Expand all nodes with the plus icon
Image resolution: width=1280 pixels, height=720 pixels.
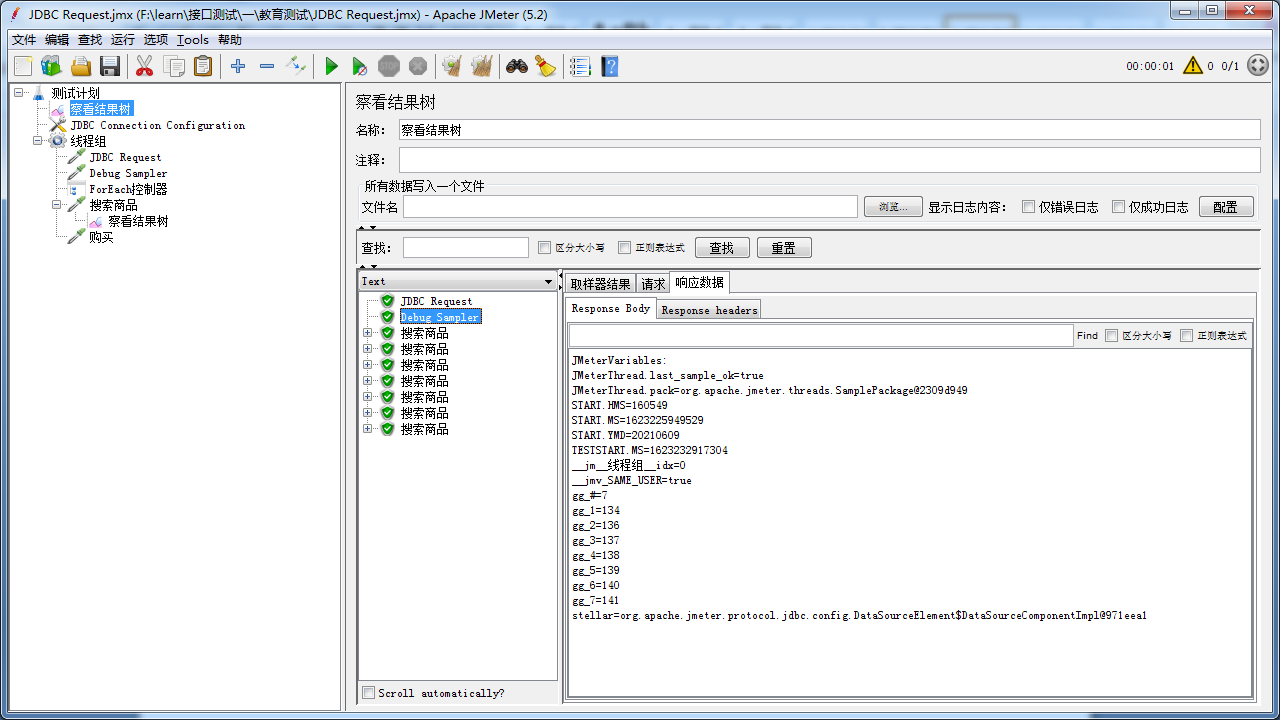click(x=238, y=66)
